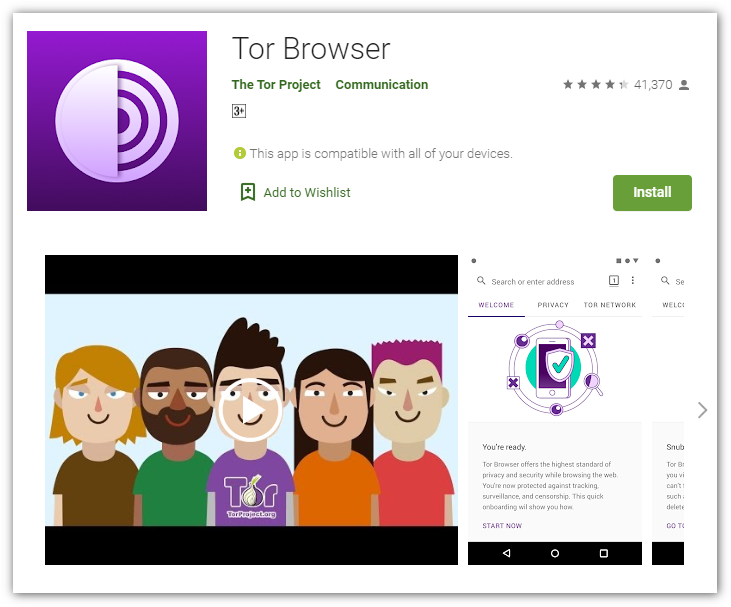Image resolution: width=731 pixels, height=607 pixels.
Task: Select the WELCOME tab in screenshot
Action: coord(496,305)
